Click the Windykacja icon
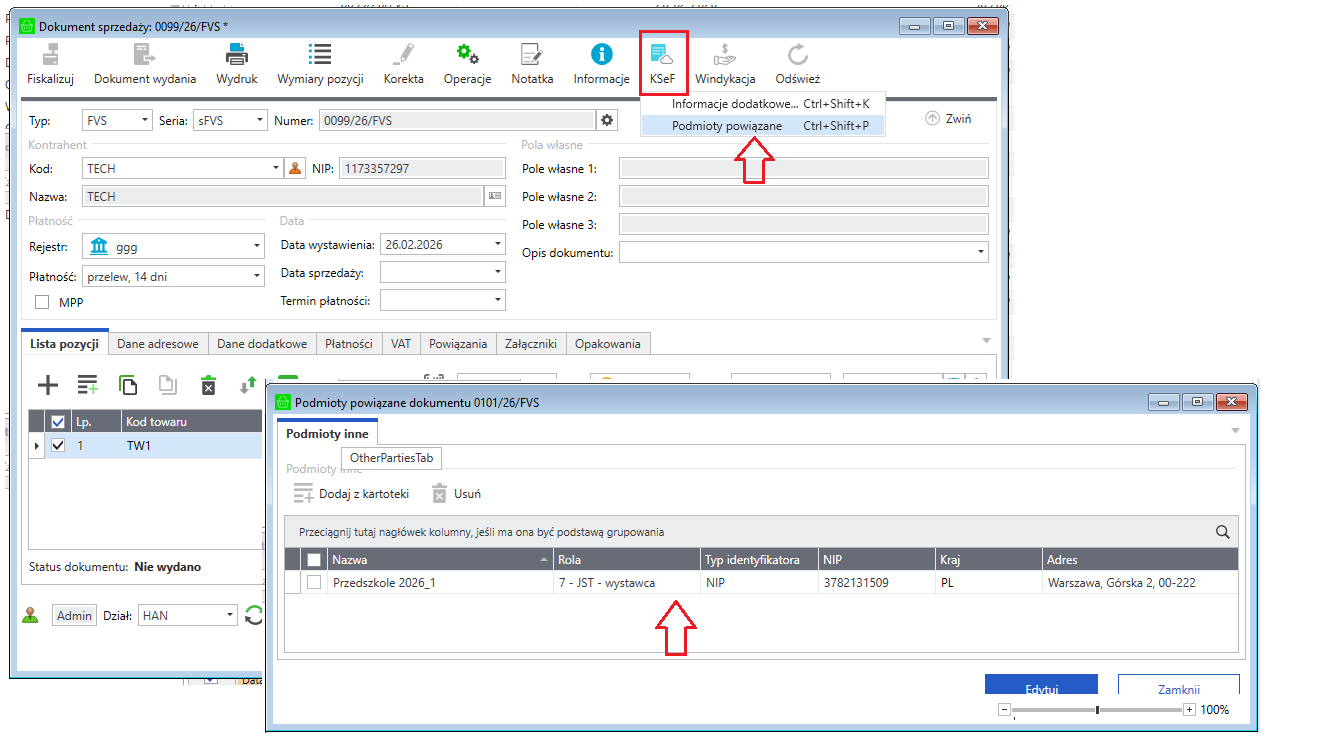This screenshot has height=742, width=1327. point(724,56)
